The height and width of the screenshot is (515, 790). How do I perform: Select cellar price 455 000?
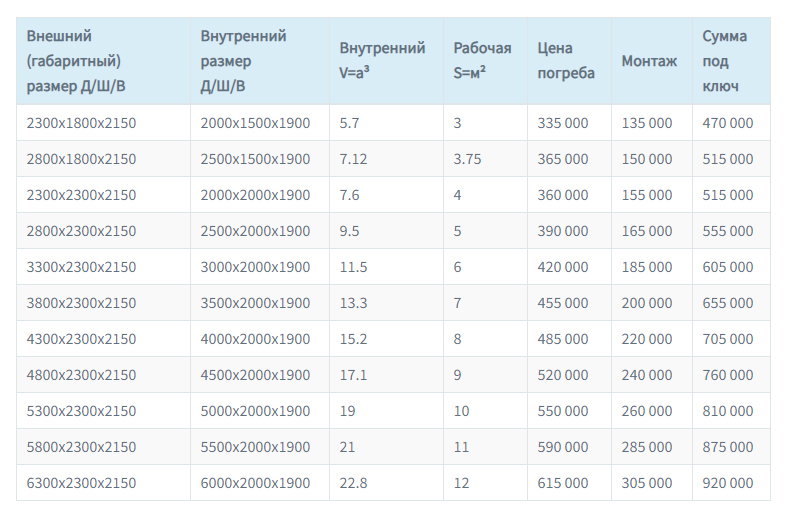[563, 303]
